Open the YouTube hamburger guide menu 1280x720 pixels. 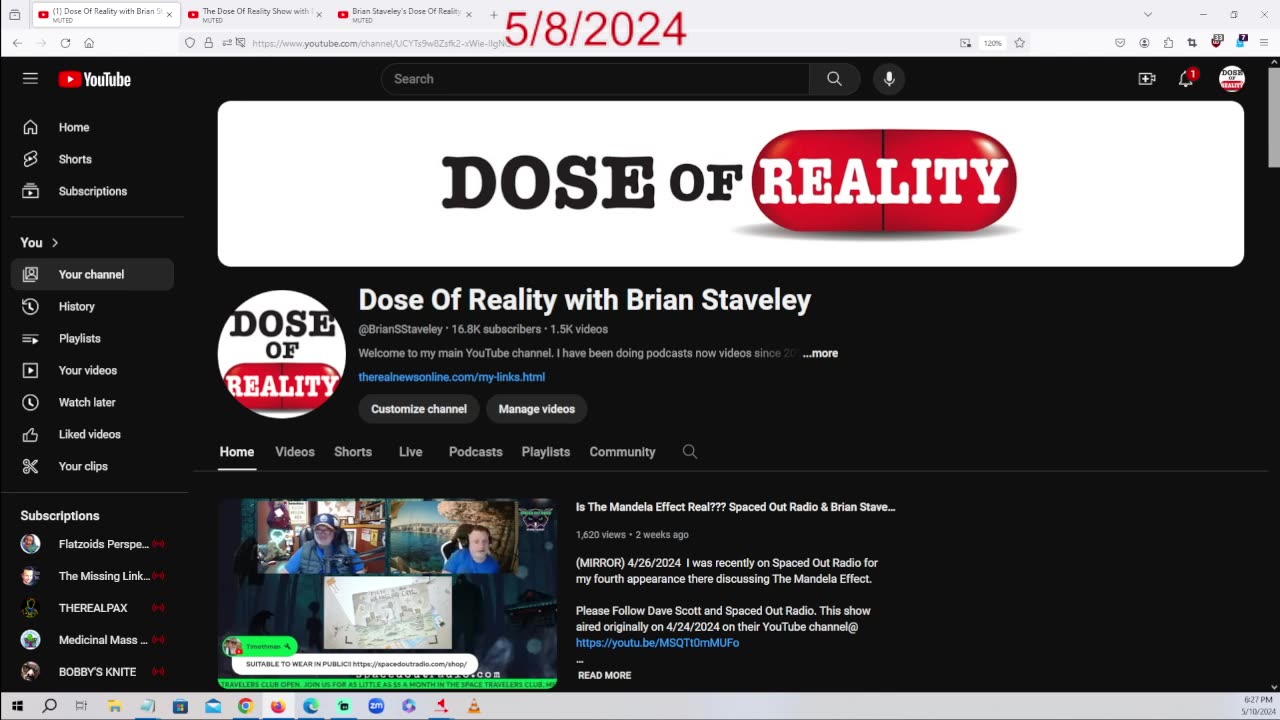(x=30, y=79)
